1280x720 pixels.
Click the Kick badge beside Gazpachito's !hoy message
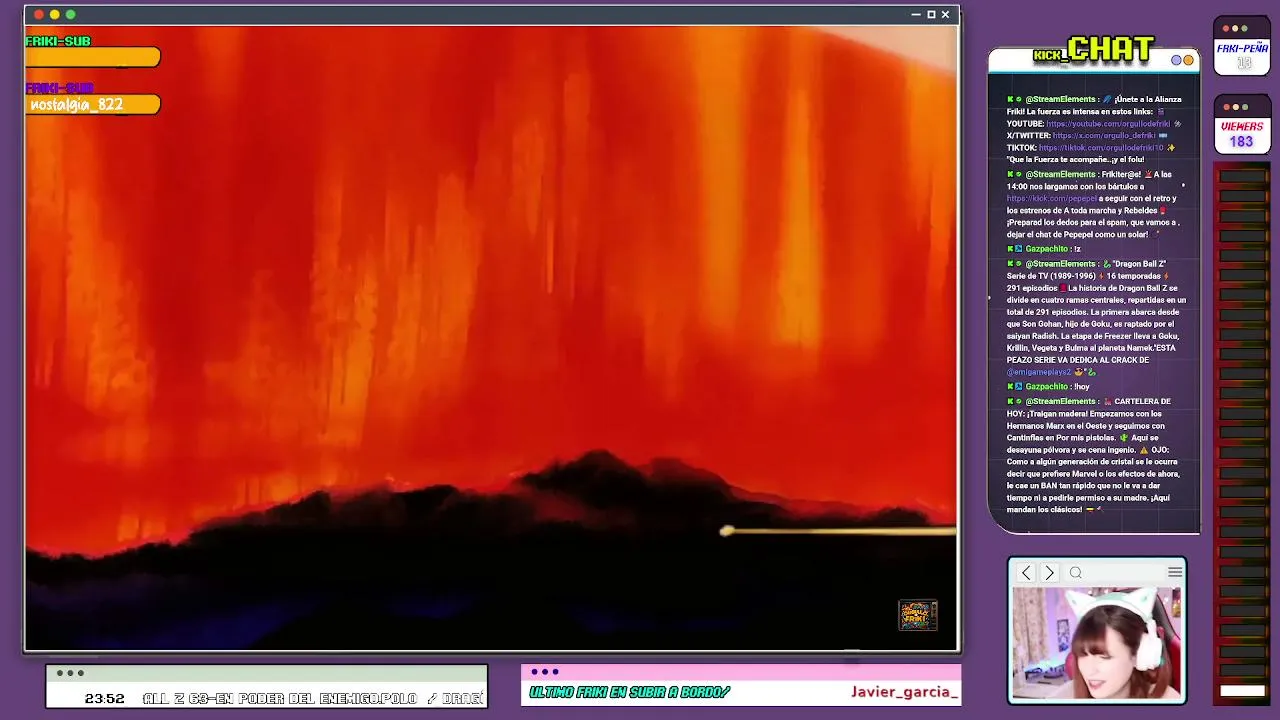(x=1011, y=387)
